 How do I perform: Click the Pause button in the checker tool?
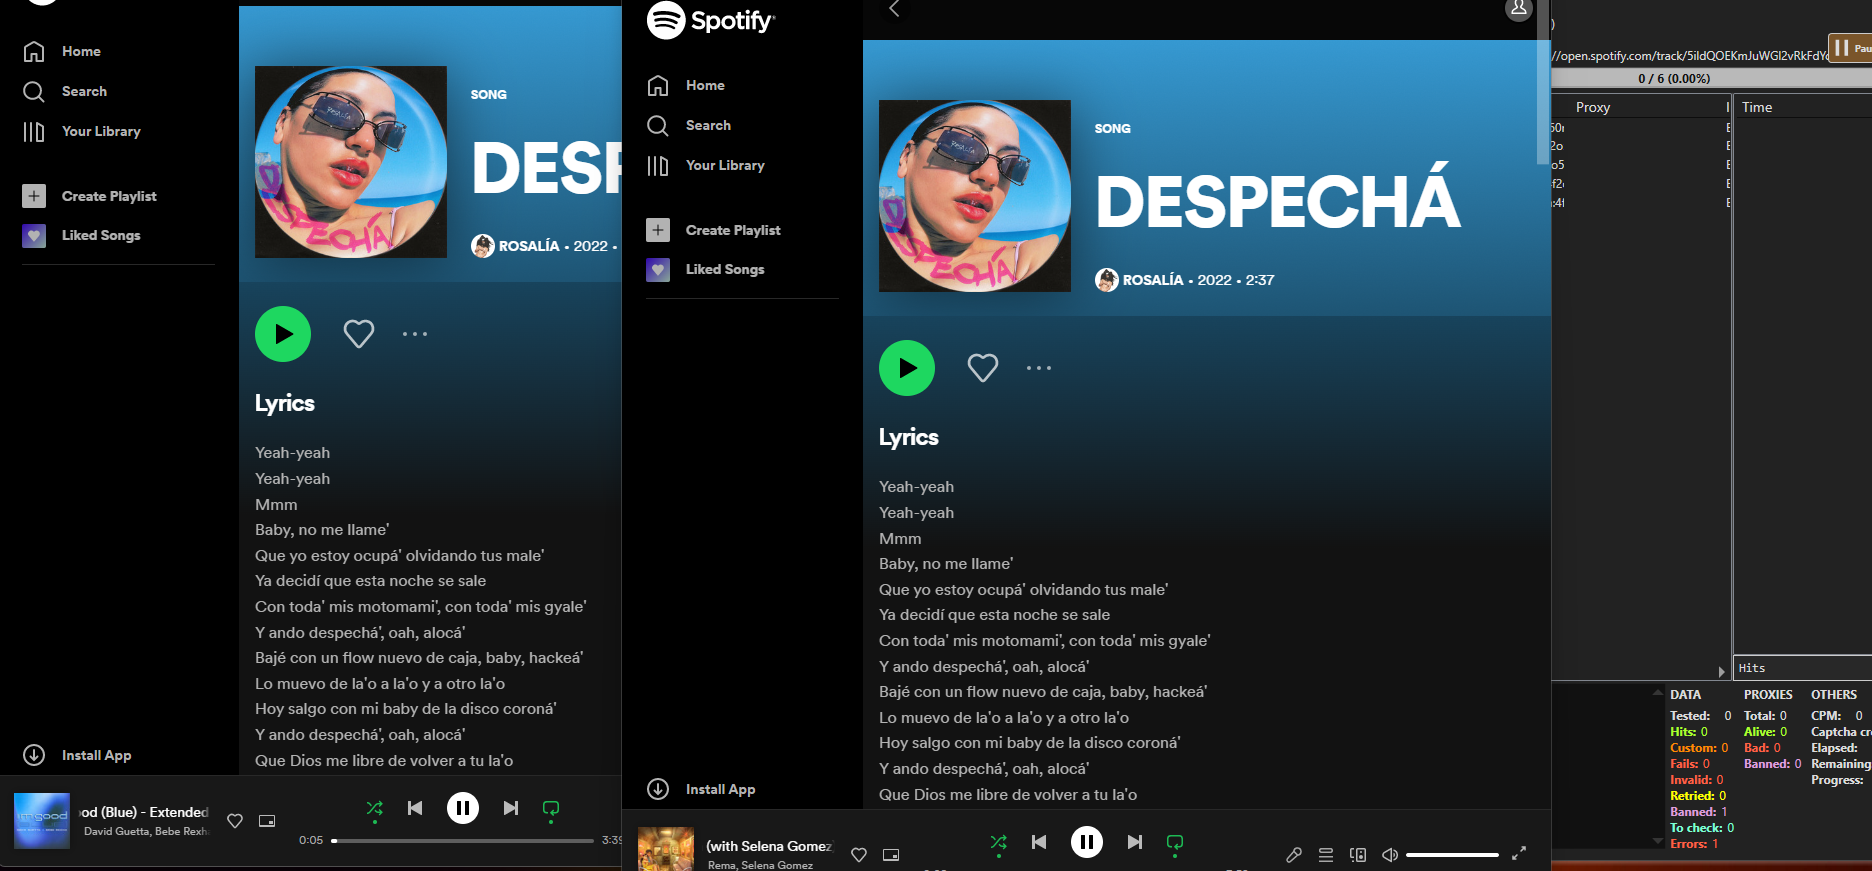coord(1850,47)
